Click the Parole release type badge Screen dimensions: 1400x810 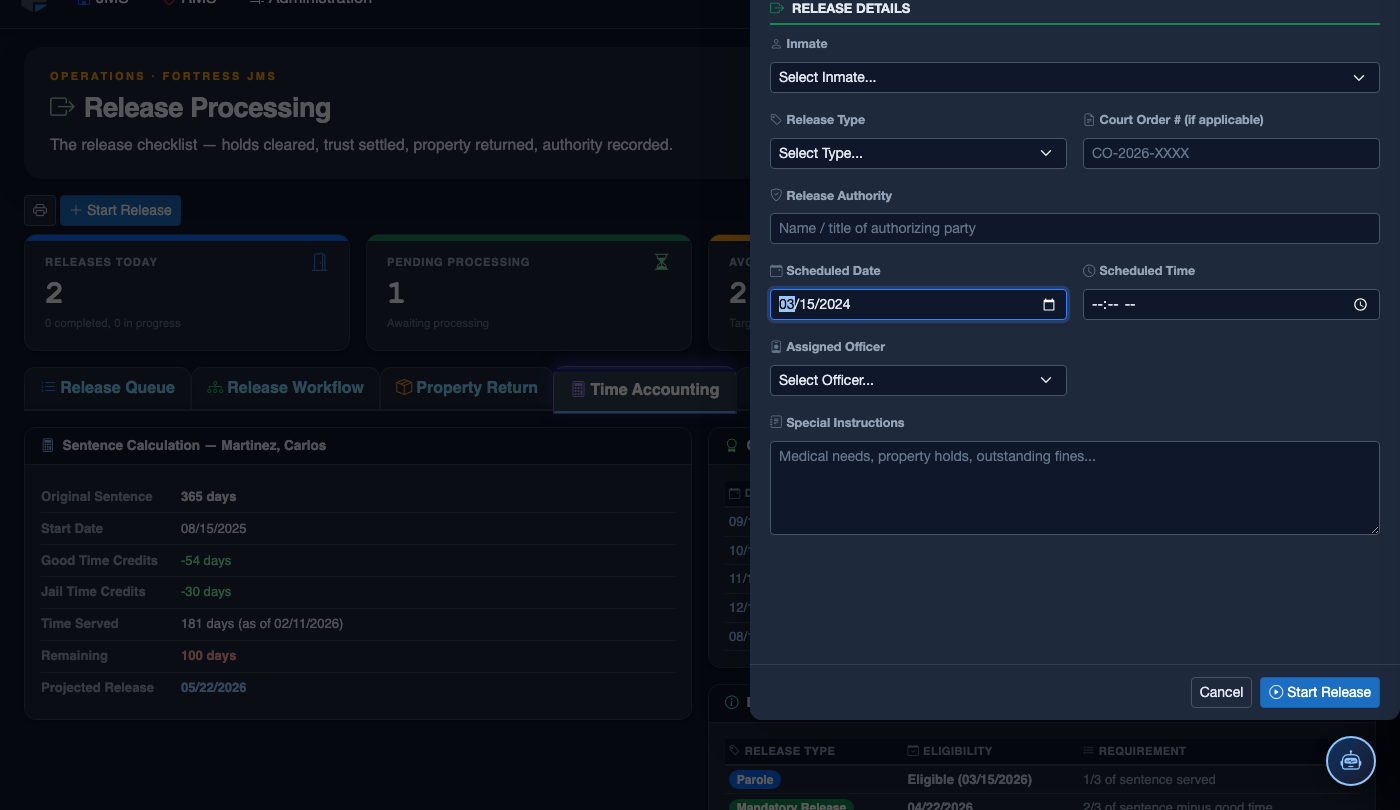[755, 779]
